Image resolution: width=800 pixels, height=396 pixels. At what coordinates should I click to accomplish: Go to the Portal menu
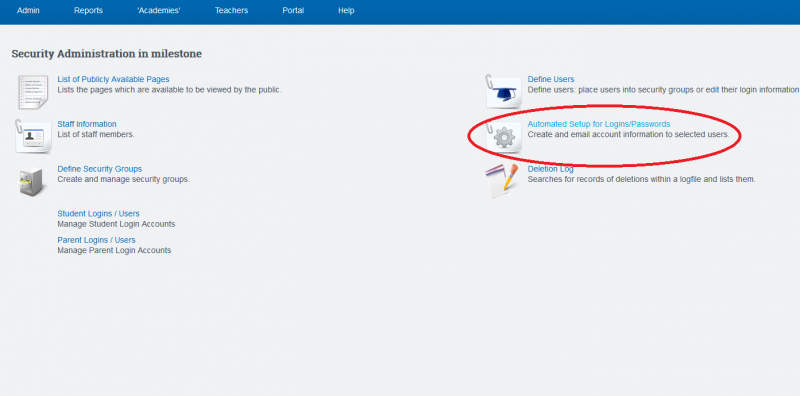point(293,11)
